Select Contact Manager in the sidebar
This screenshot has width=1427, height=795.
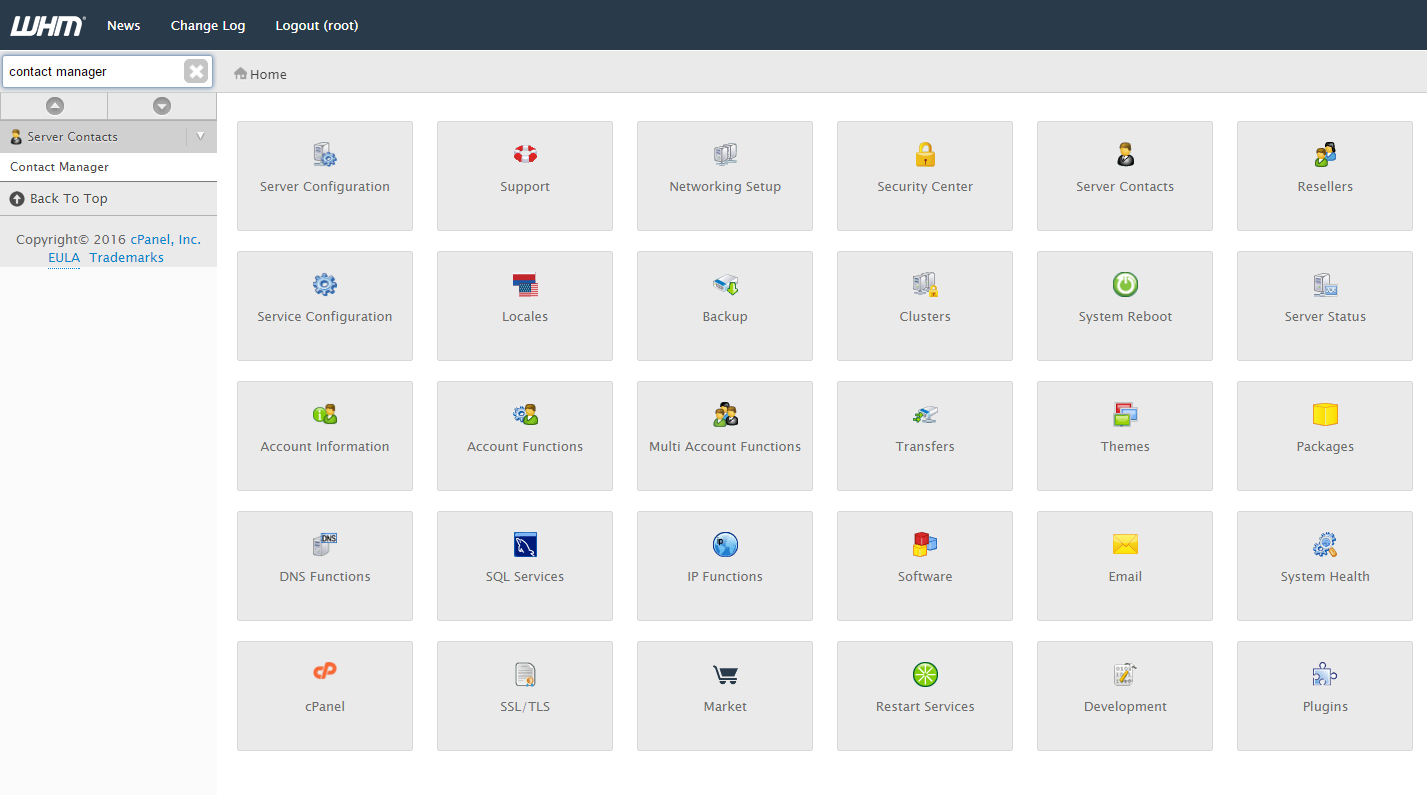tap(59, 167)
